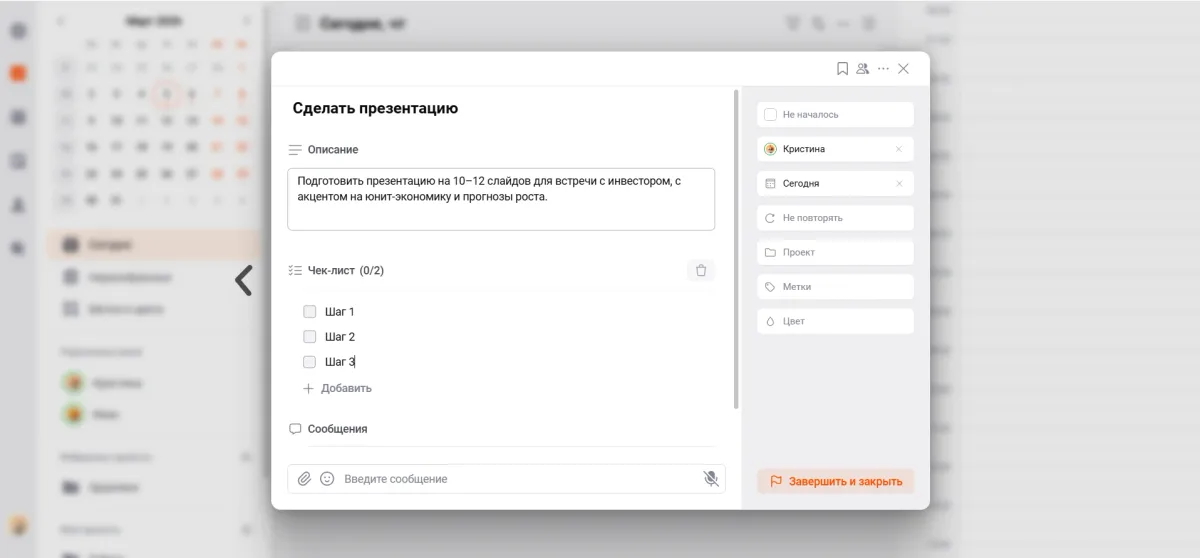Click Добавить to add checklist item
Image resolution: width=1200 pixels, height=558 pixels.
coord(338,388)
